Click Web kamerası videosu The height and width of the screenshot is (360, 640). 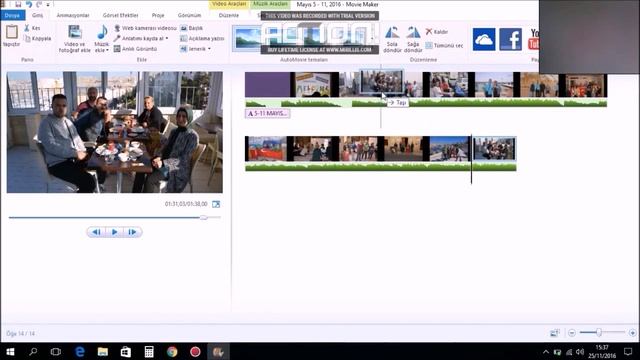click(x=145, y=28)
